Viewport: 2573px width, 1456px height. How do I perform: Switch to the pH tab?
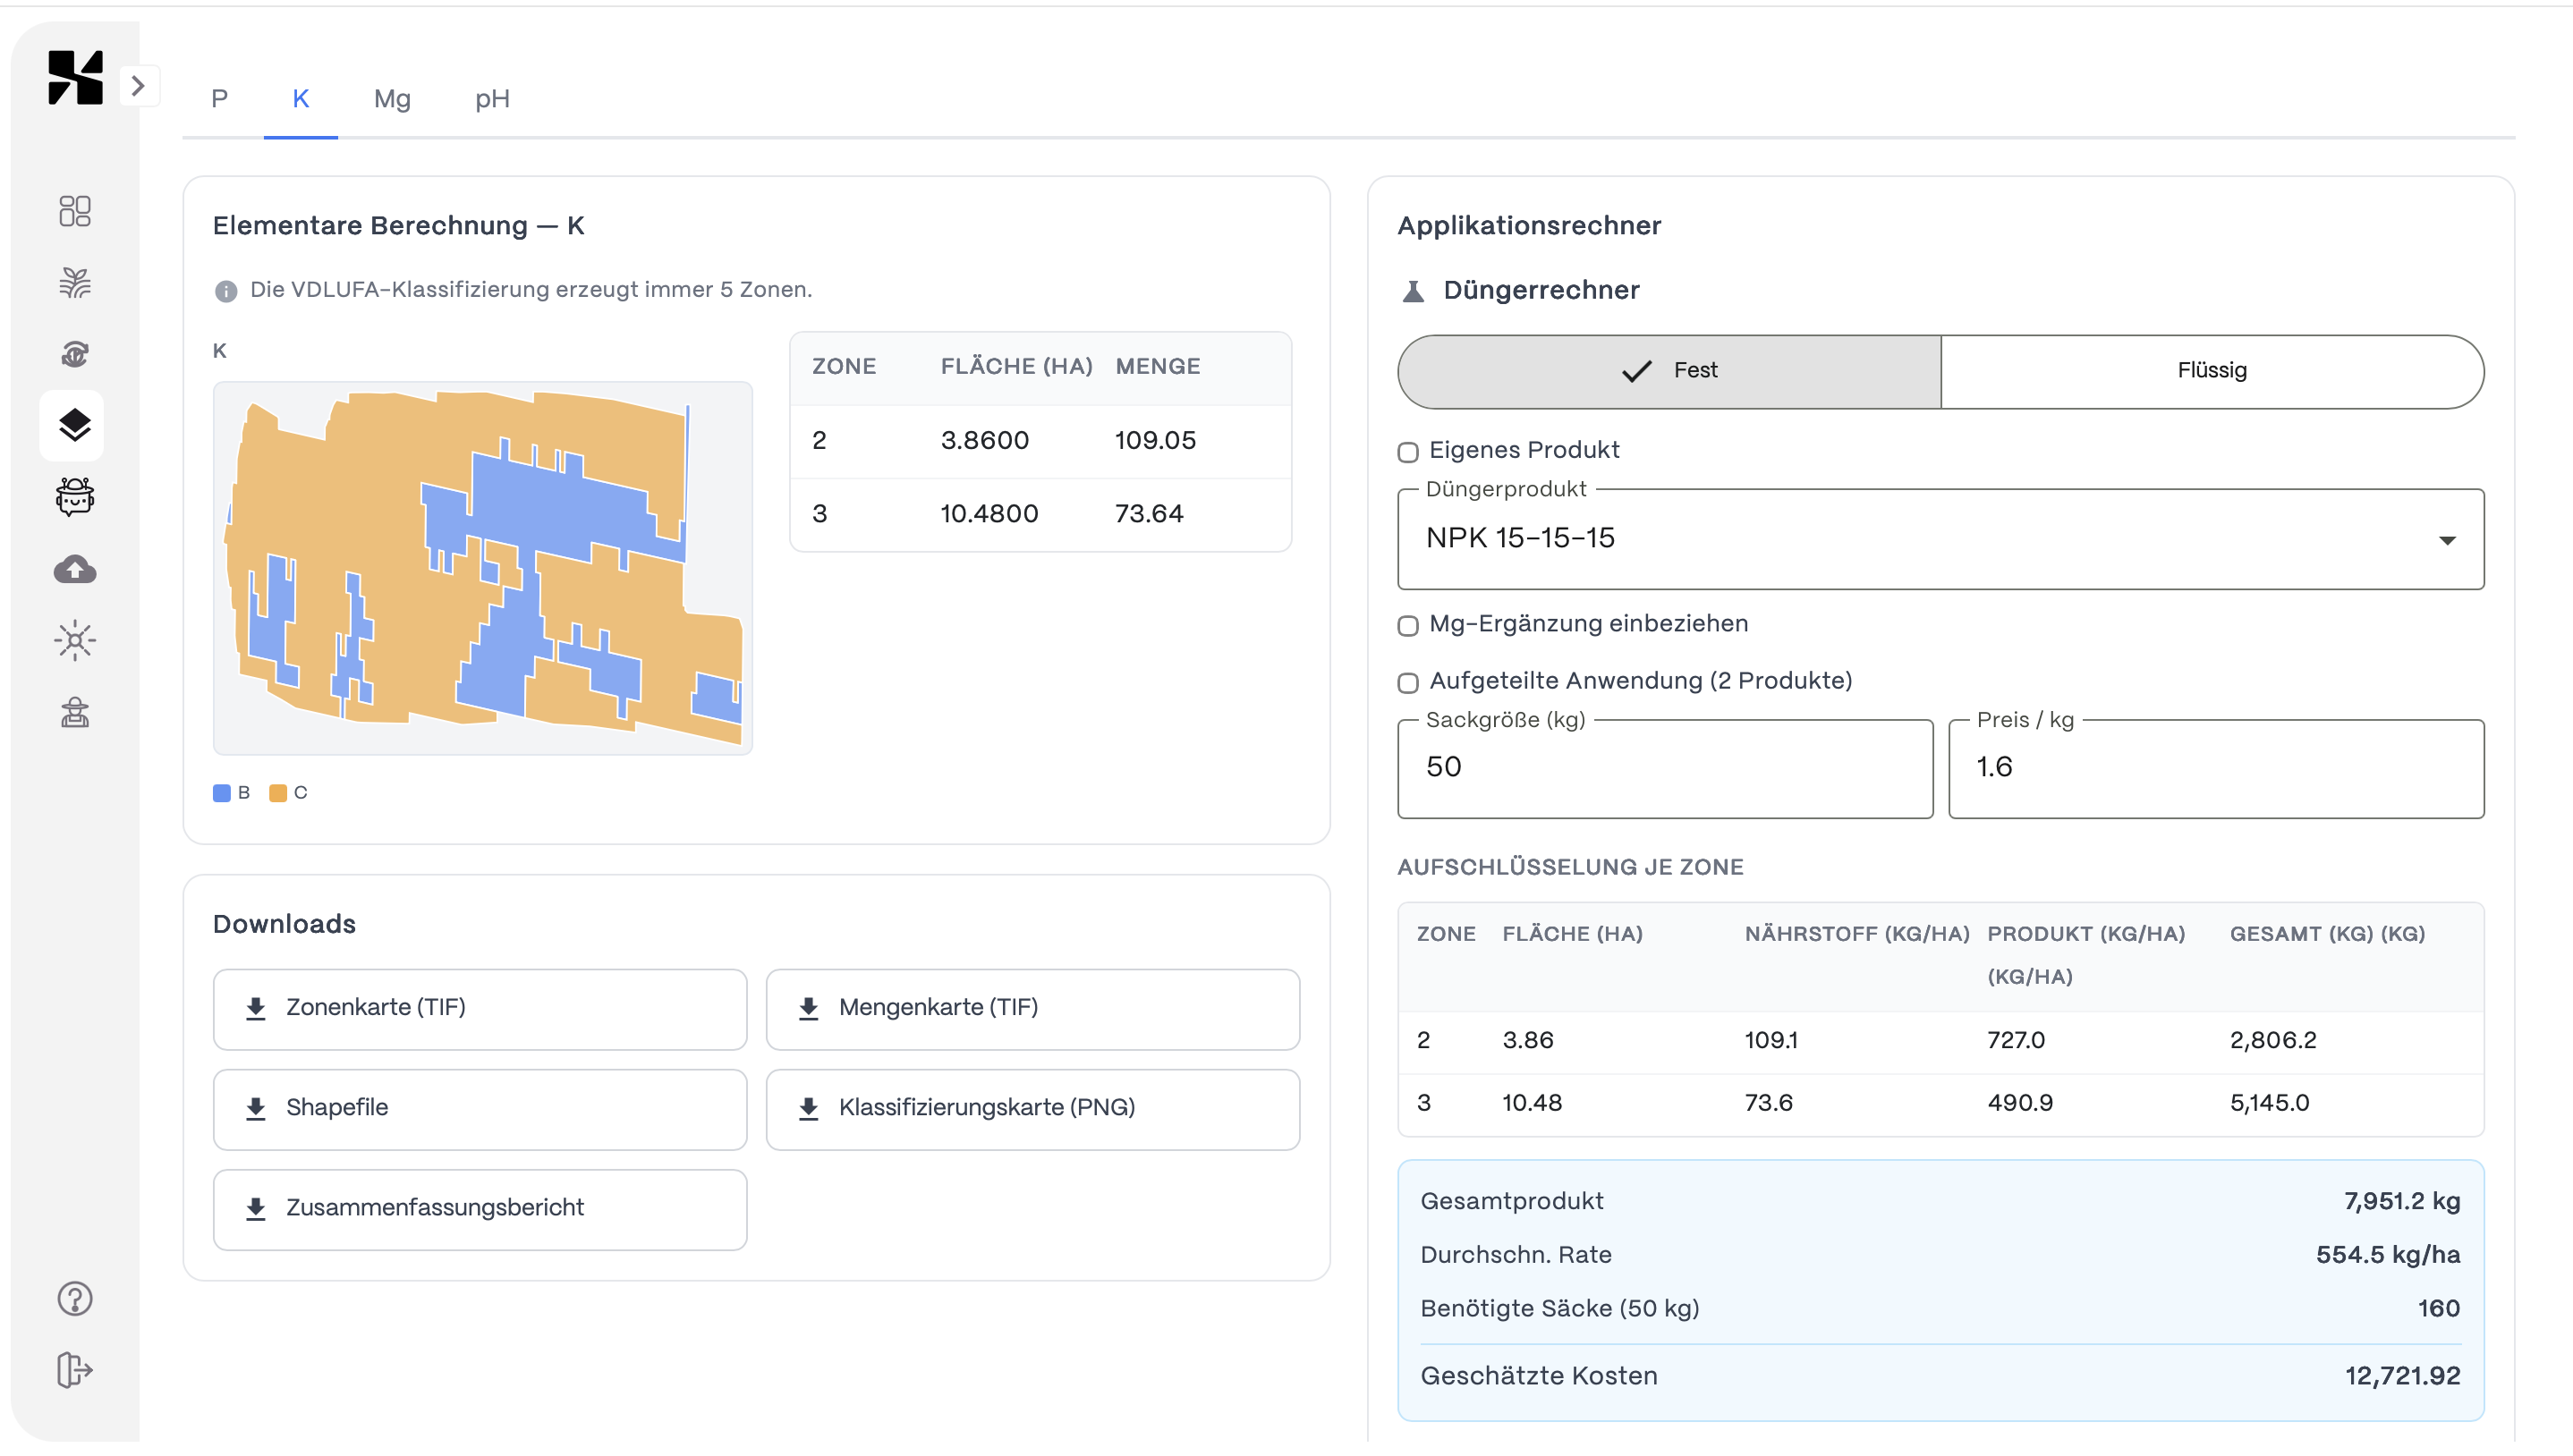(x=492, y=99)
